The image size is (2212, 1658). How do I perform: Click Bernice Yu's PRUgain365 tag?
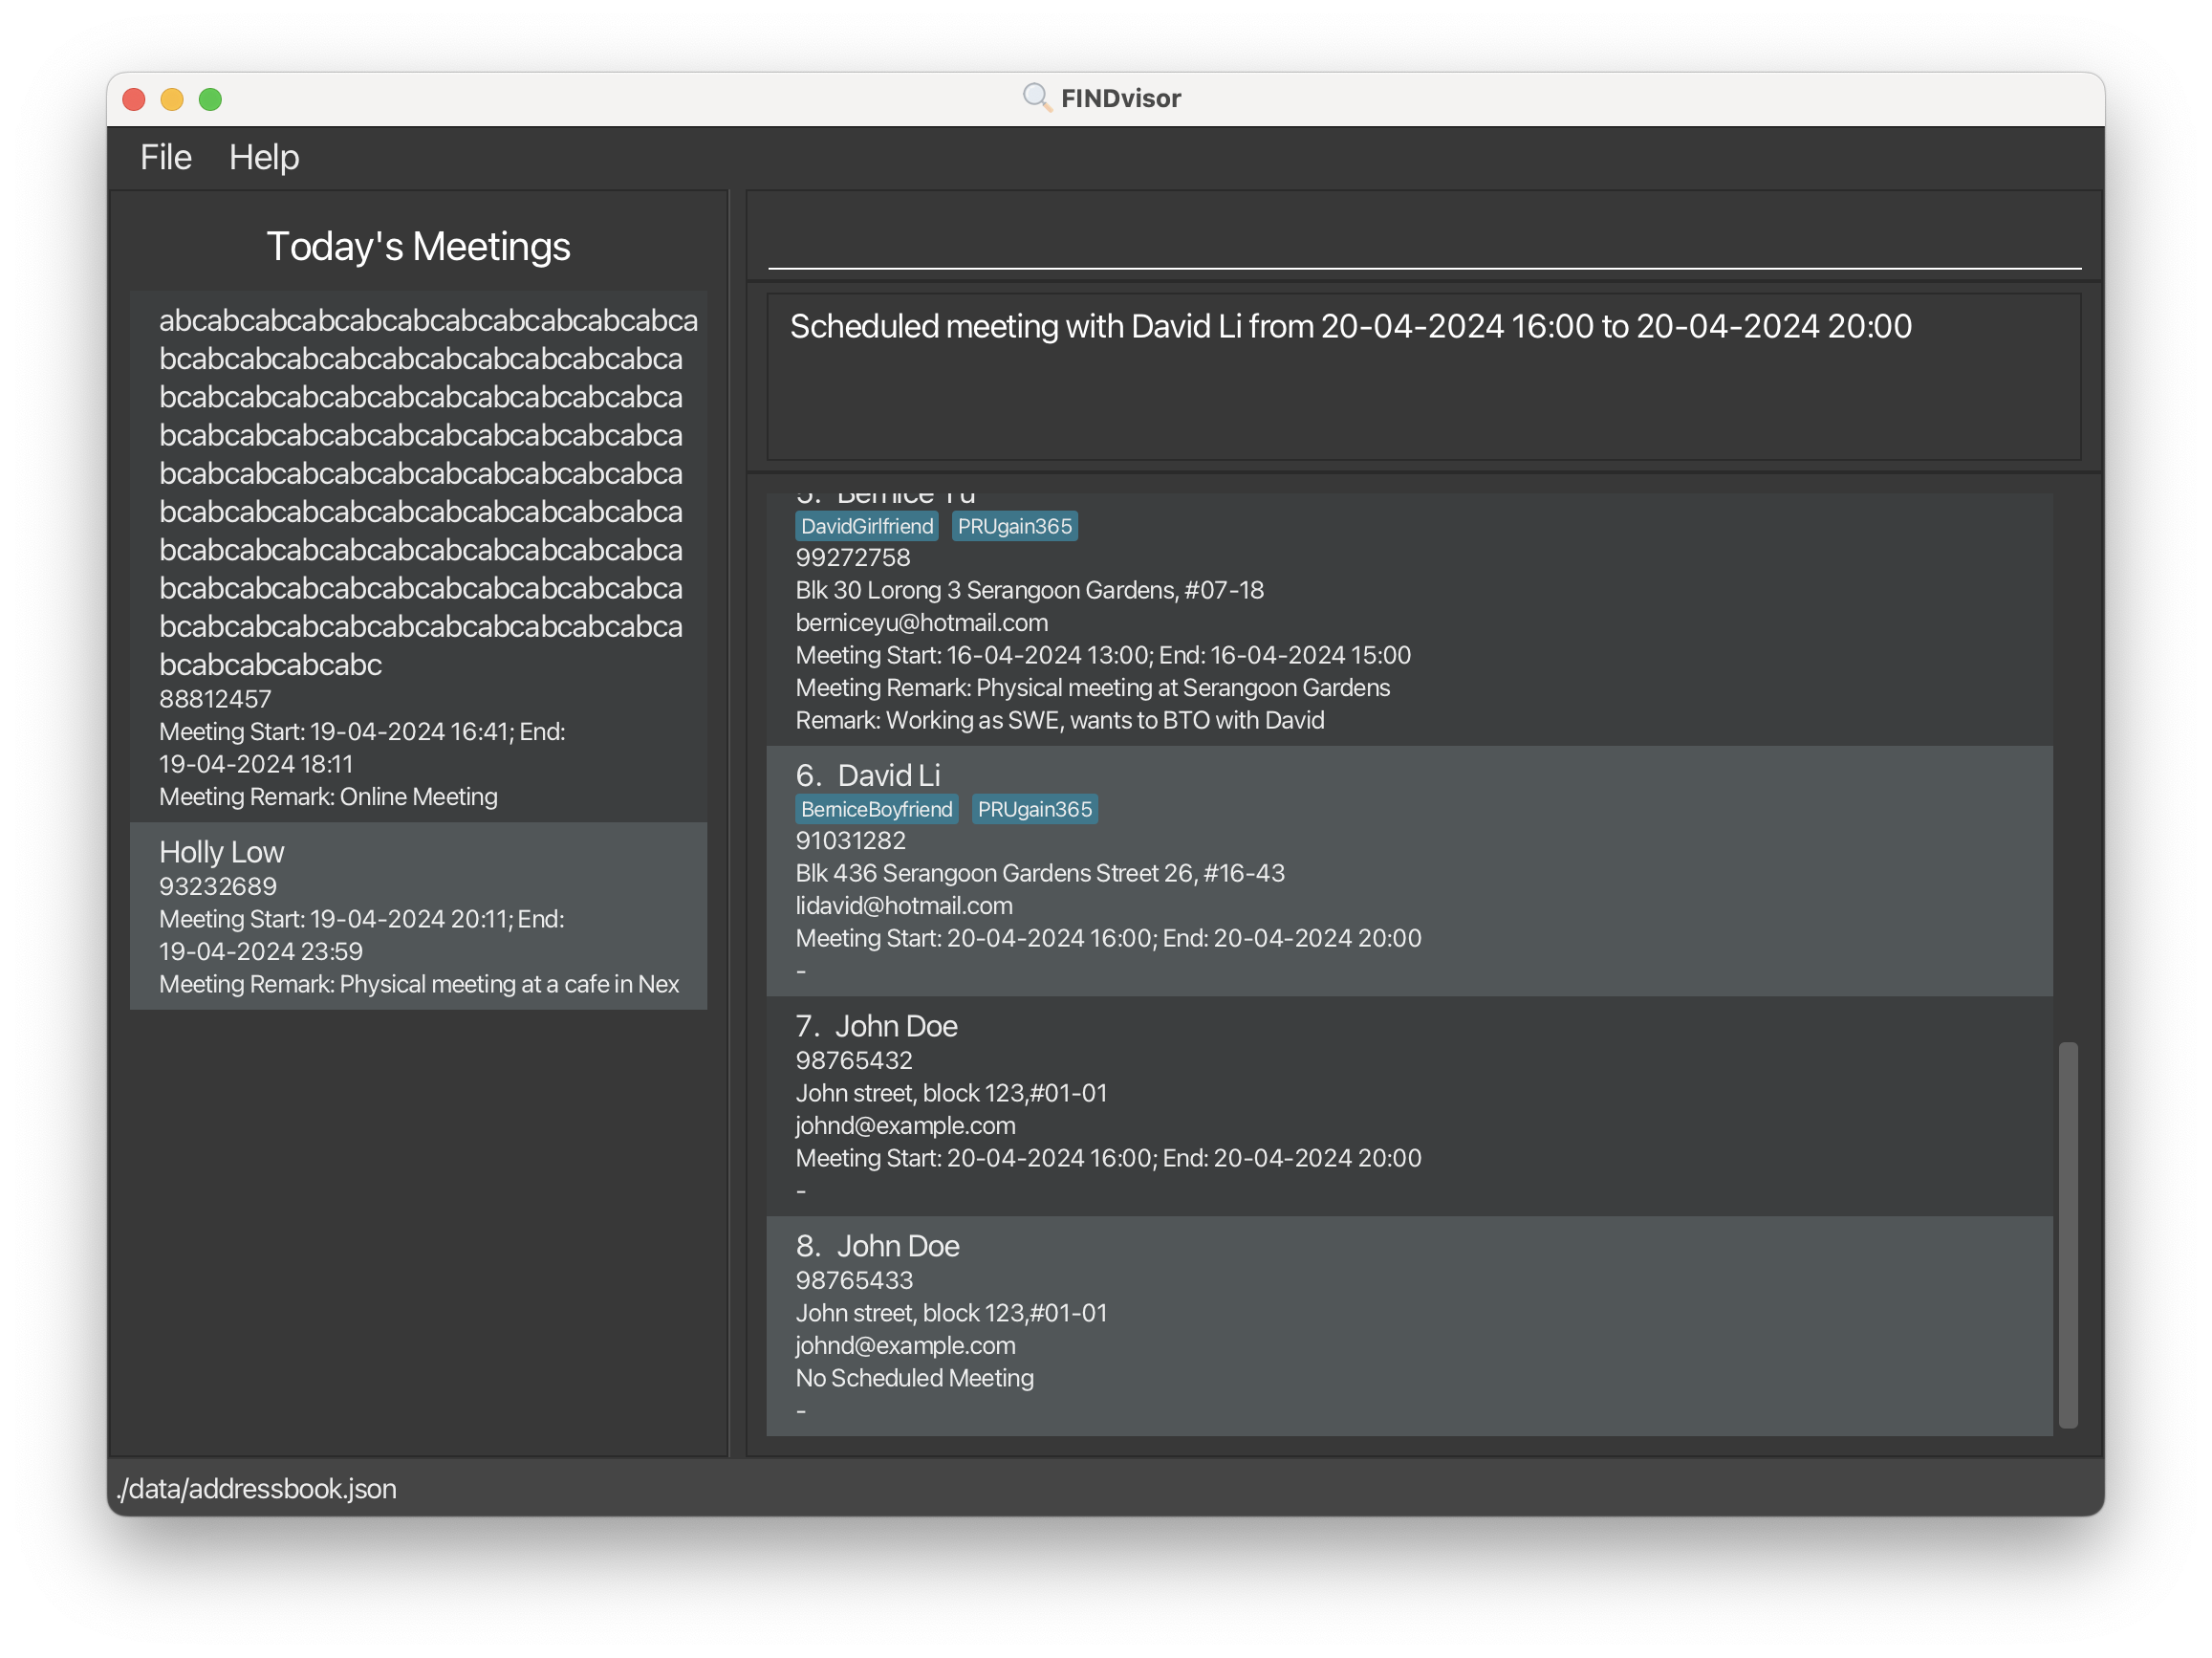click(x=1014, y=526)
